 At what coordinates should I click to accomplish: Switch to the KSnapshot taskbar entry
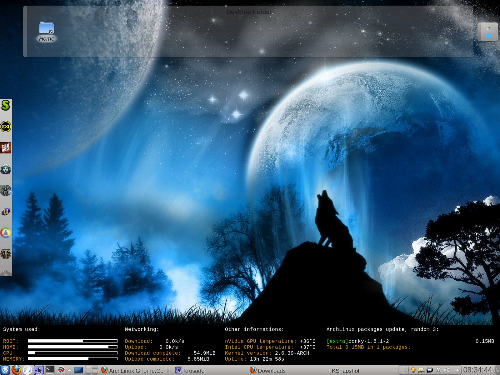pos(361,370)
